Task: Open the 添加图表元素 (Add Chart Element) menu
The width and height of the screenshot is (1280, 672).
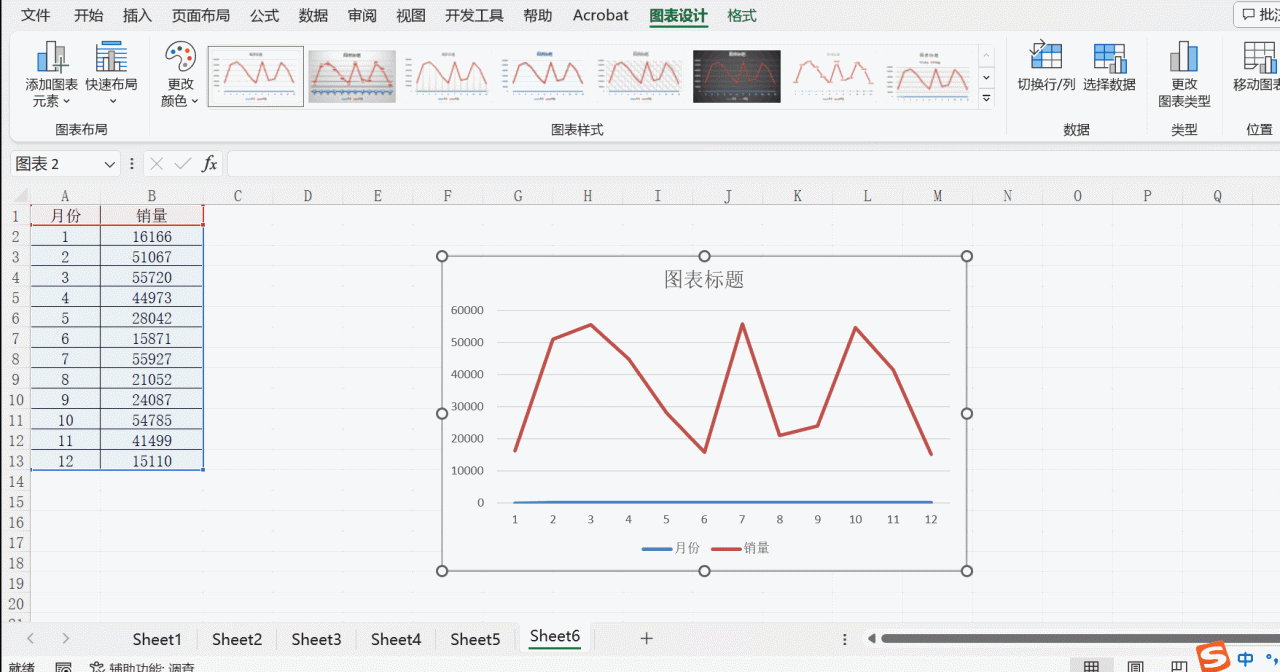Action: 51,75
